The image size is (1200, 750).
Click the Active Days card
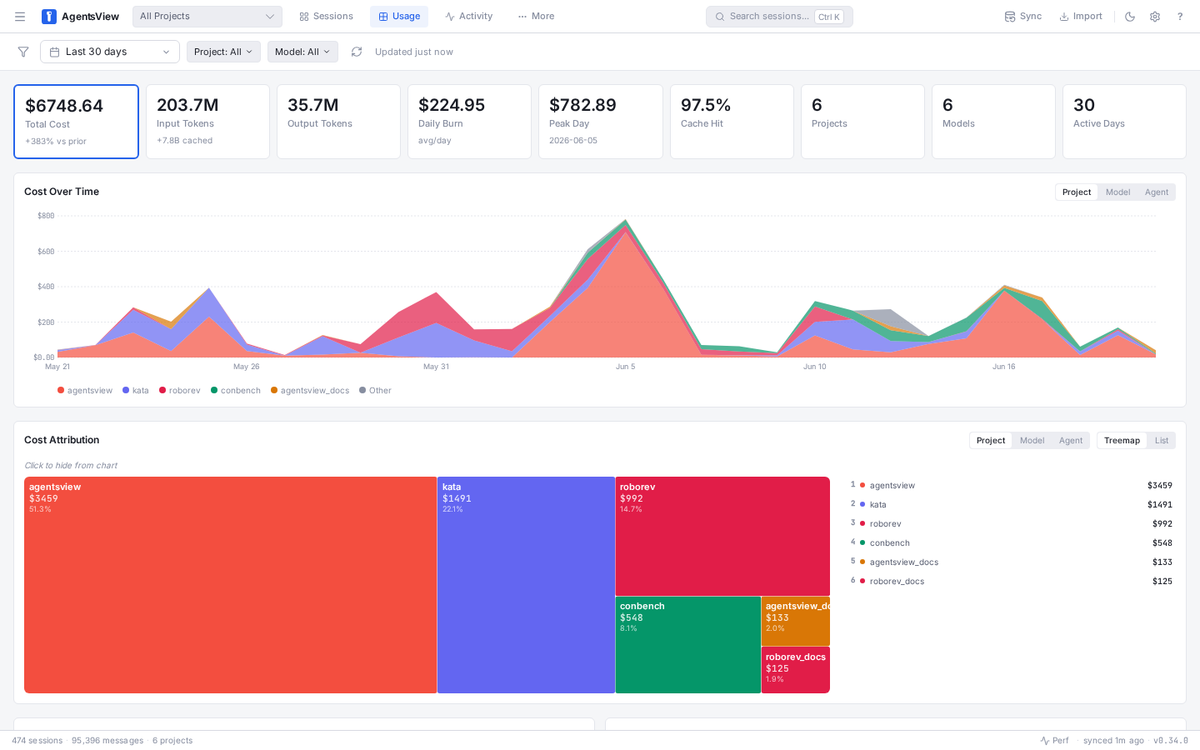[1125, 122]
